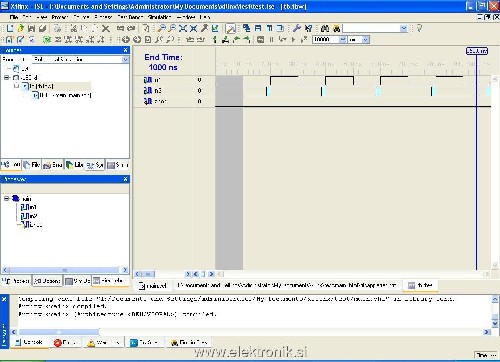
Task: Click the blue time cursor marker
Action: pyautogui.click(x=477, y=51)
